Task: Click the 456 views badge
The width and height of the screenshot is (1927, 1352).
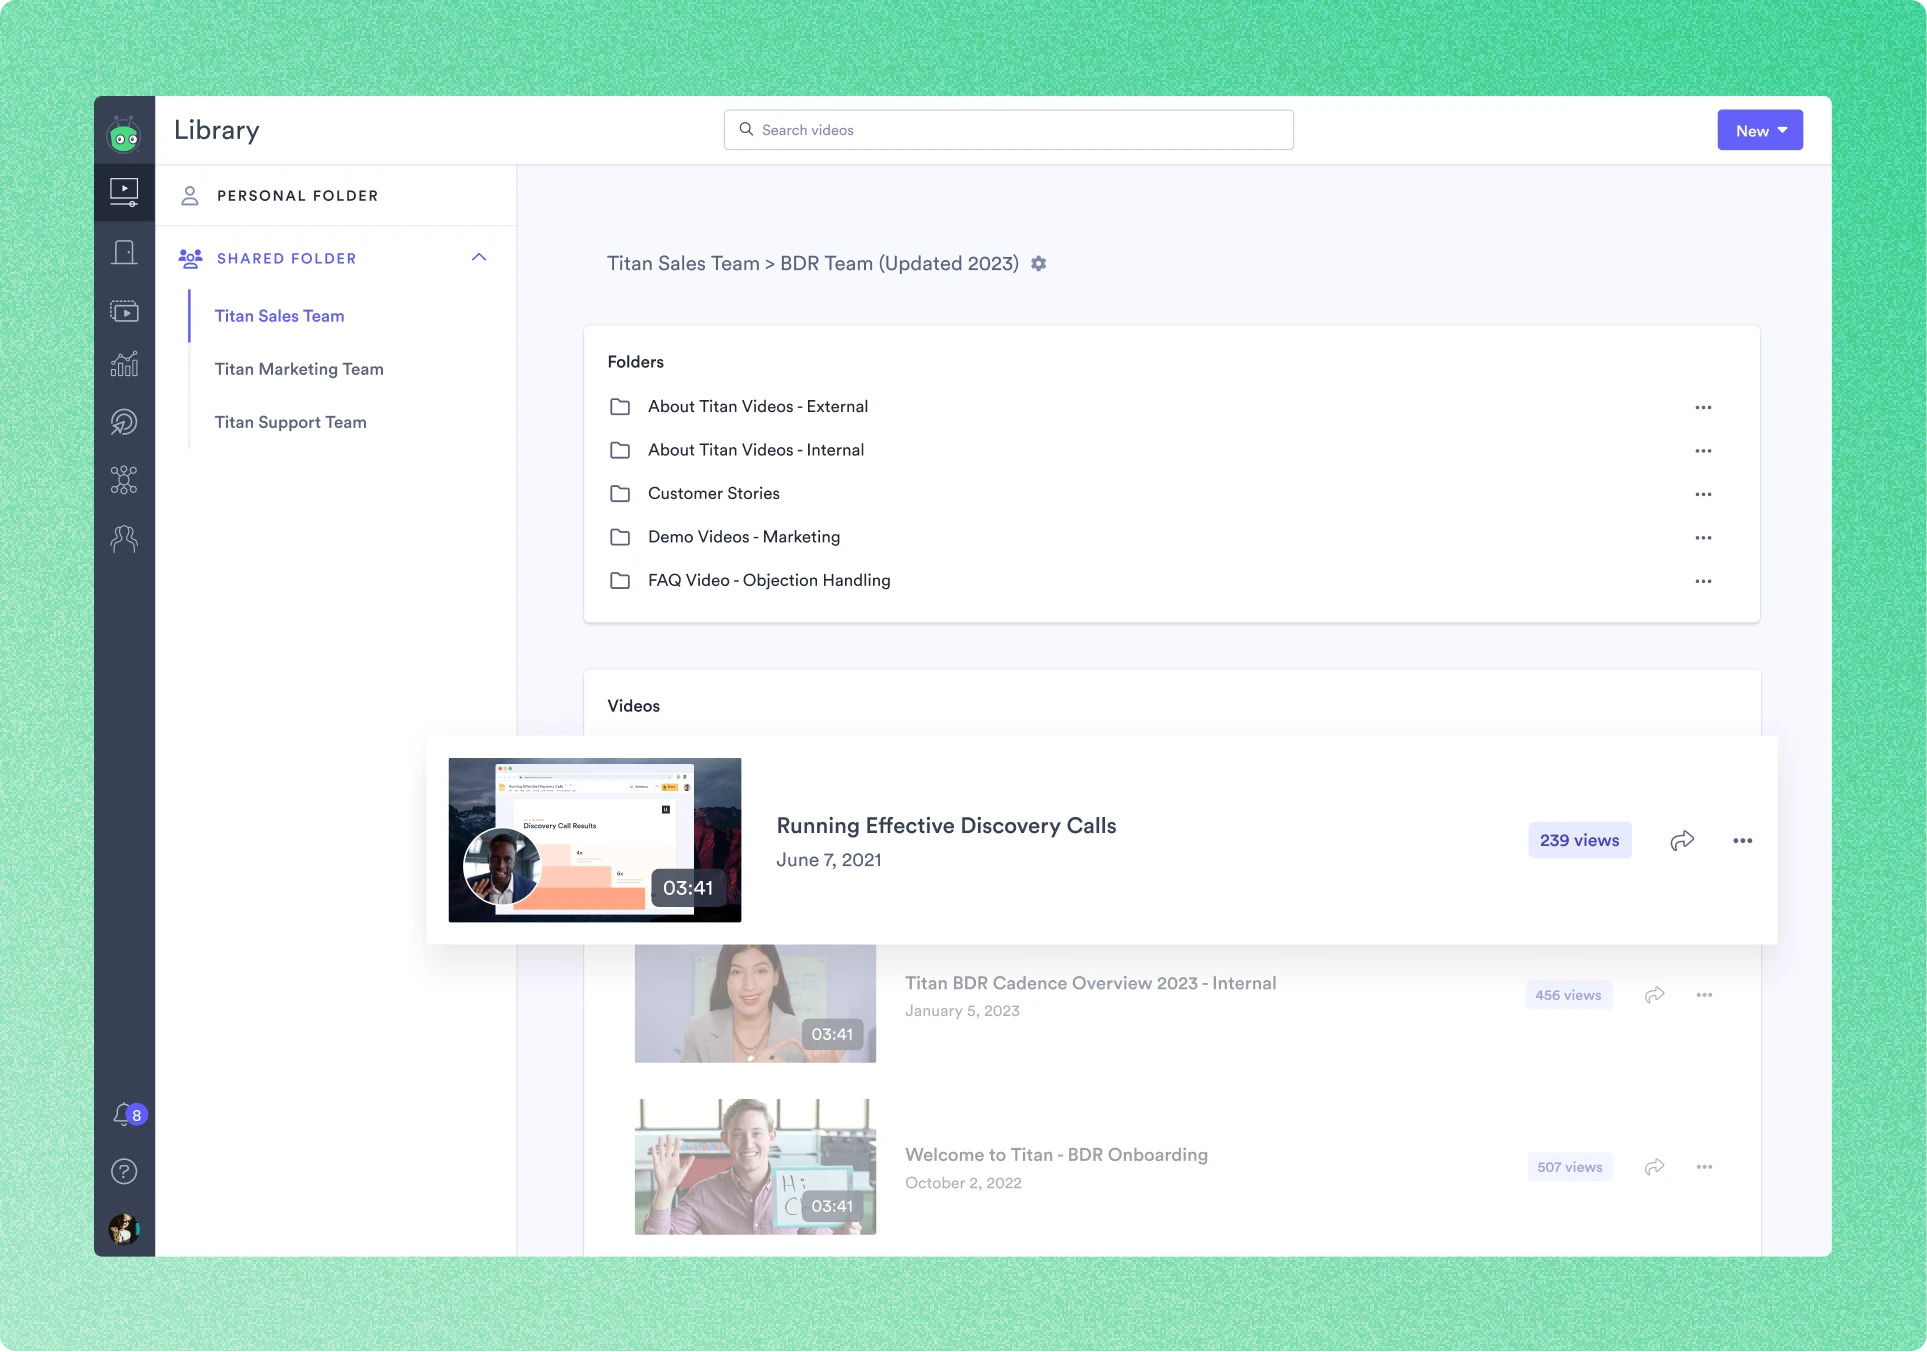Action: 1568,995
